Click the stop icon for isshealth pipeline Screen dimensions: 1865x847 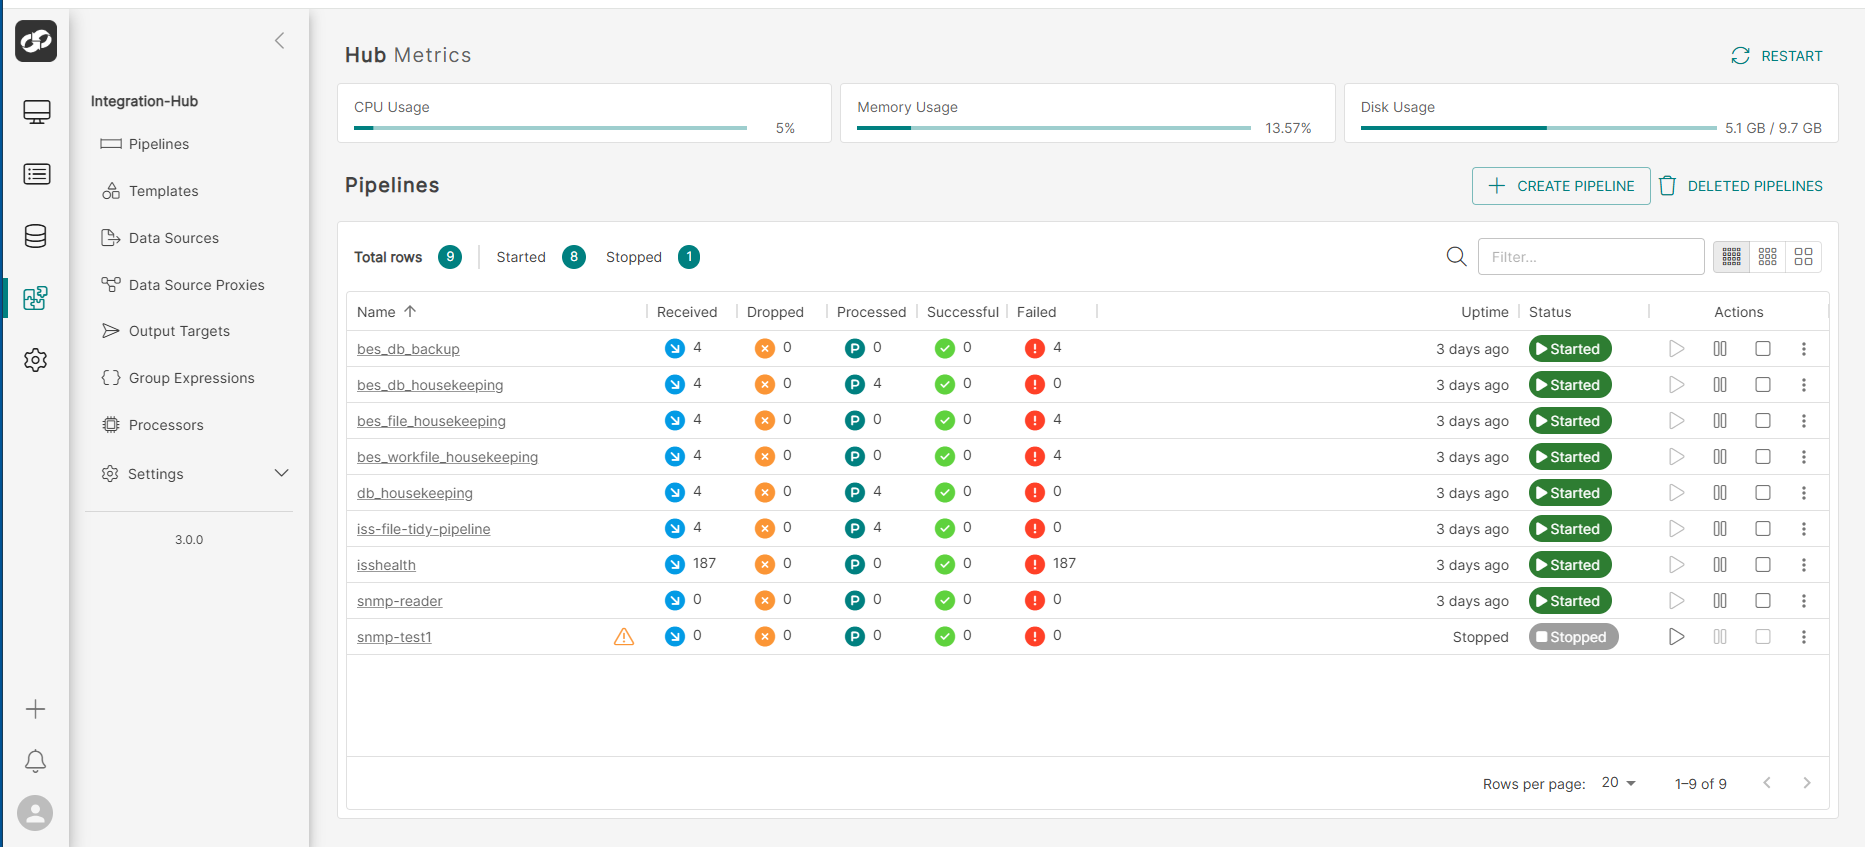click(1762, 565)
